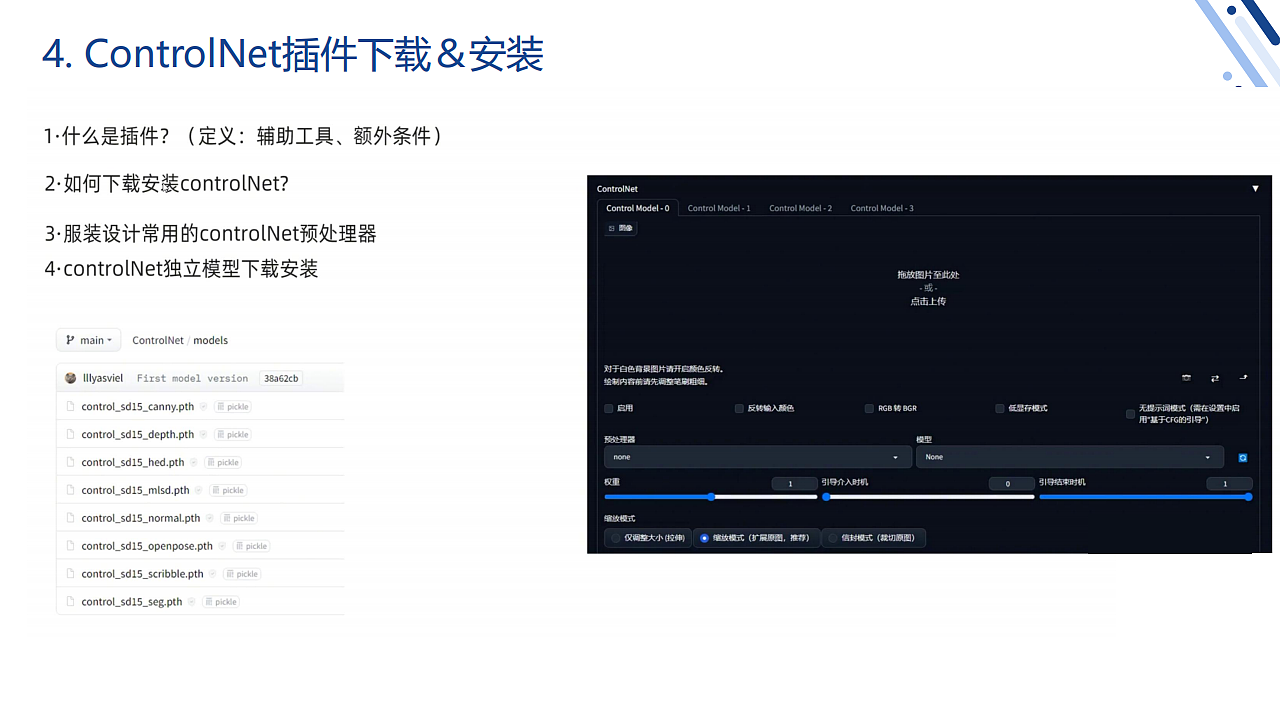Click the 引导结束时机 value field
This screenshot has width=1280, height=720.
tap(1229, 483)
